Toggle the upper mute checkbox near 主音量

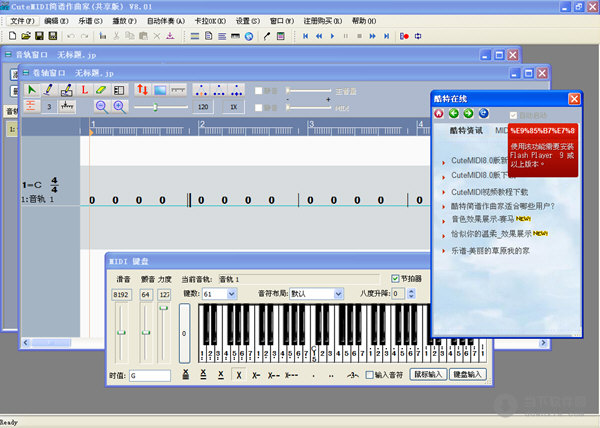coord(259,91)
